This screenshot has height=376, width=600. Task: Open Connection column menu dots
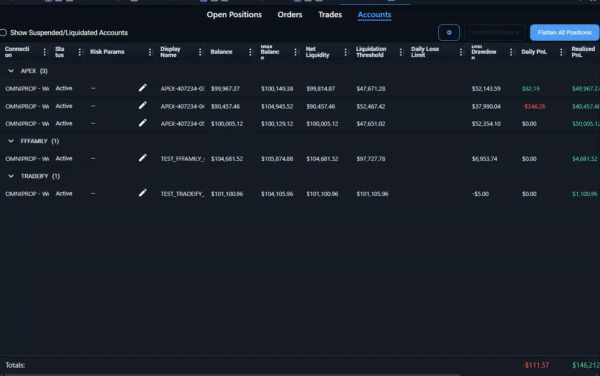(x=44, y=52)
